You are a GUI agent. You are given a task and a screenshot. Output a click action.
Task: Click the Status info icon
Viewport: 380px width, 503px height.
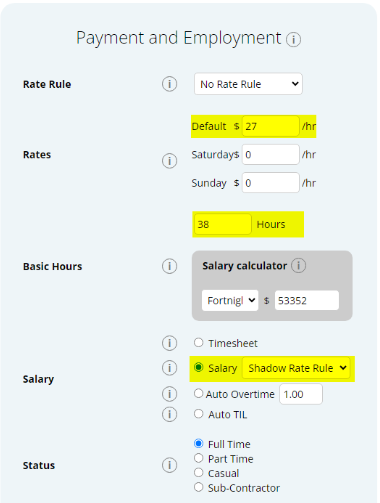(169, 465)
